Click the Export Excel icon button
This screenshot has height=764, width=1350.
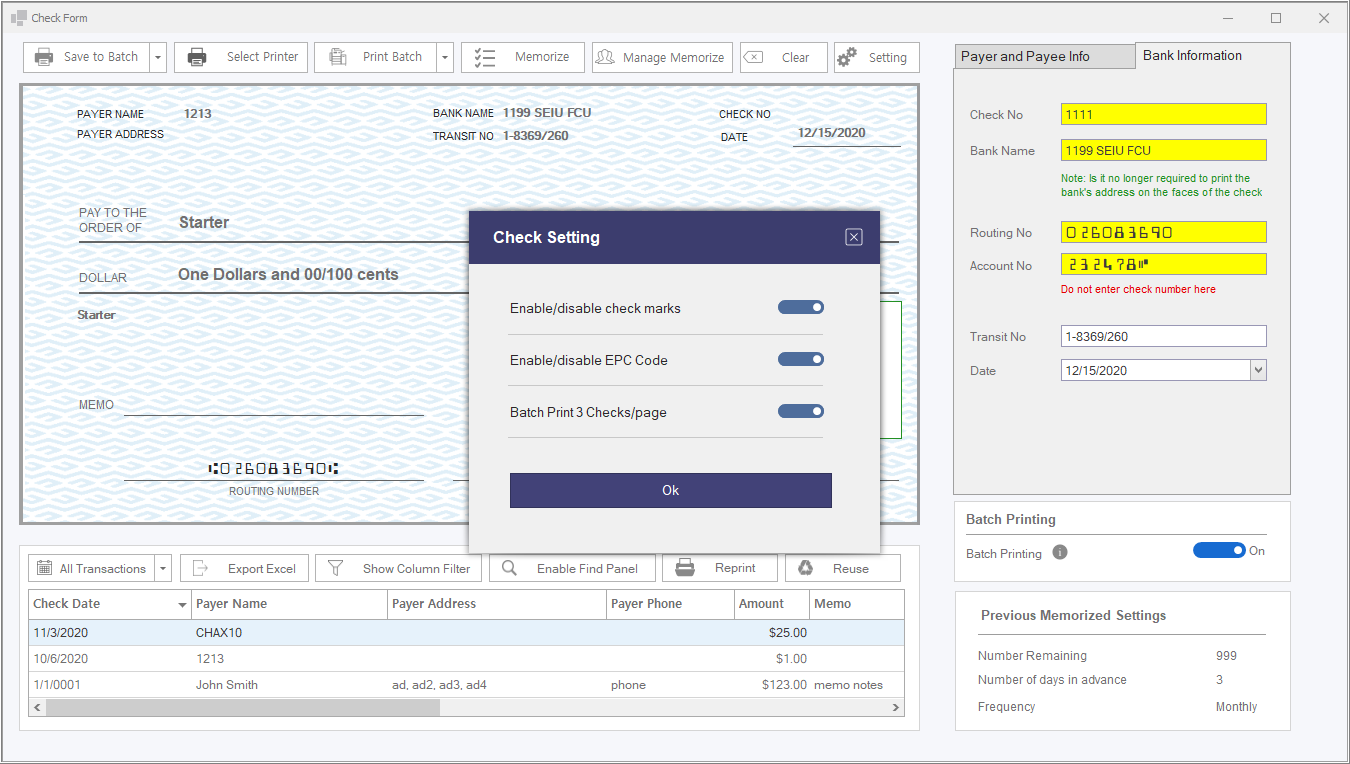[x=200, y=568]
